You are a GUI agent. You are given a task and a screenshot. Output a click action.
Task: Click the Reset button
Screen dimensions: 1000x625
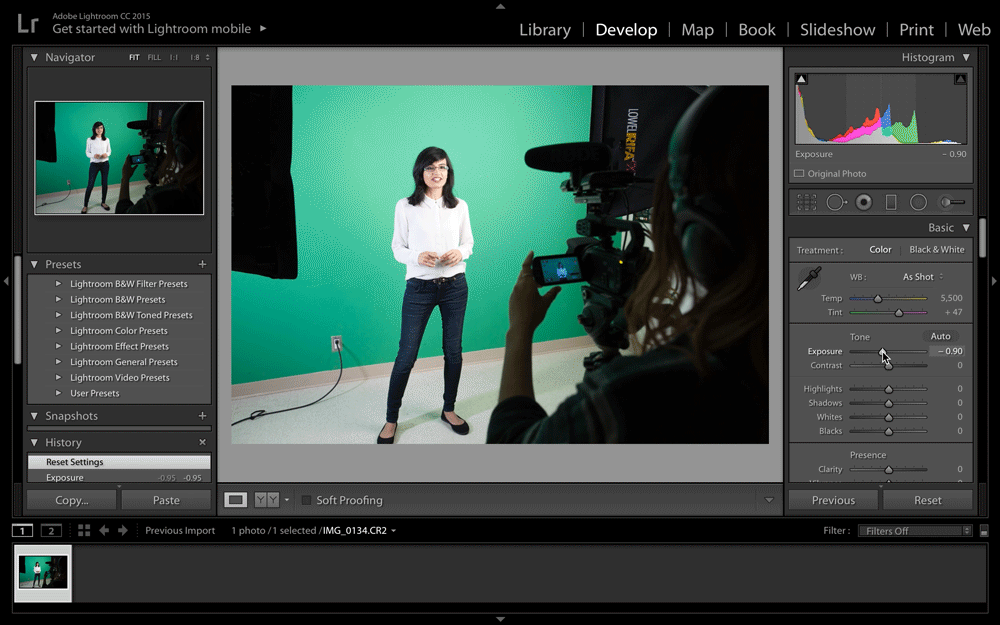(x=927, y=500)
